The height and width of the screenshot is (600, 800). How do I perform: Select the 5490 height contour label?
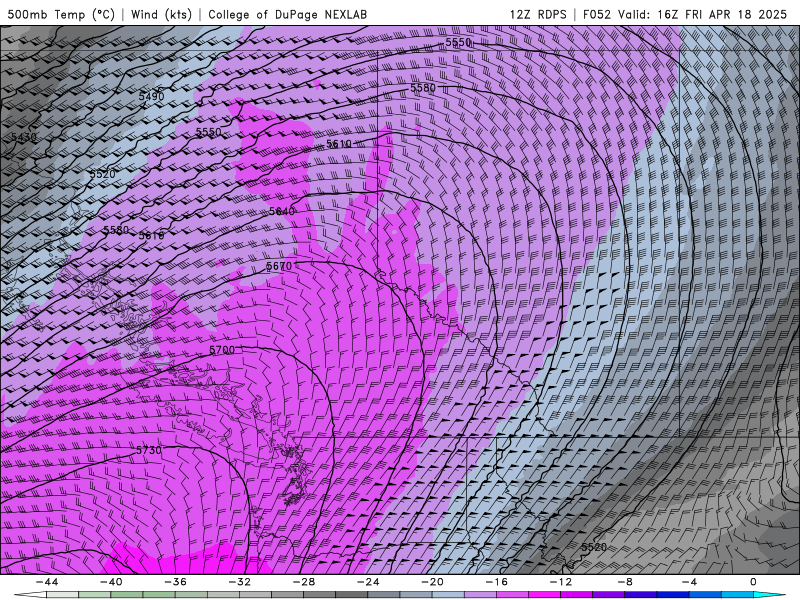click(152, 96)
